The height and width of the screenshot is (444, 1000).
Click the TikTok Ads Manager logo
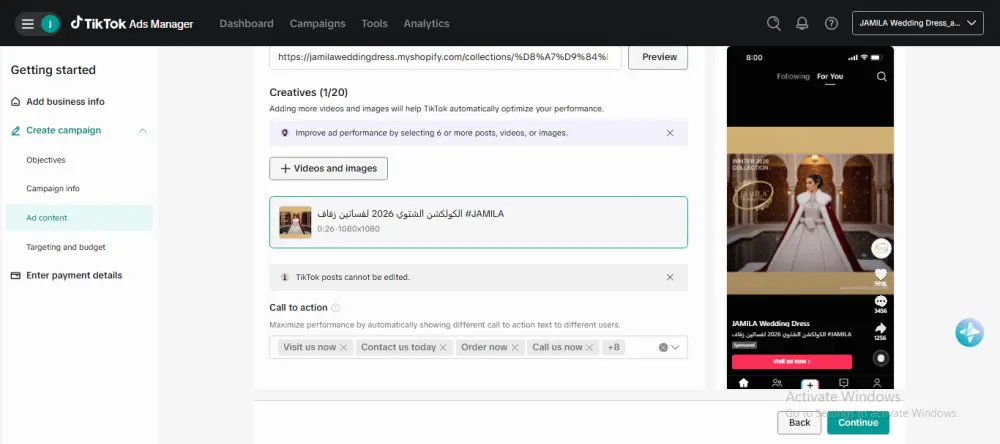coord(132,24)
